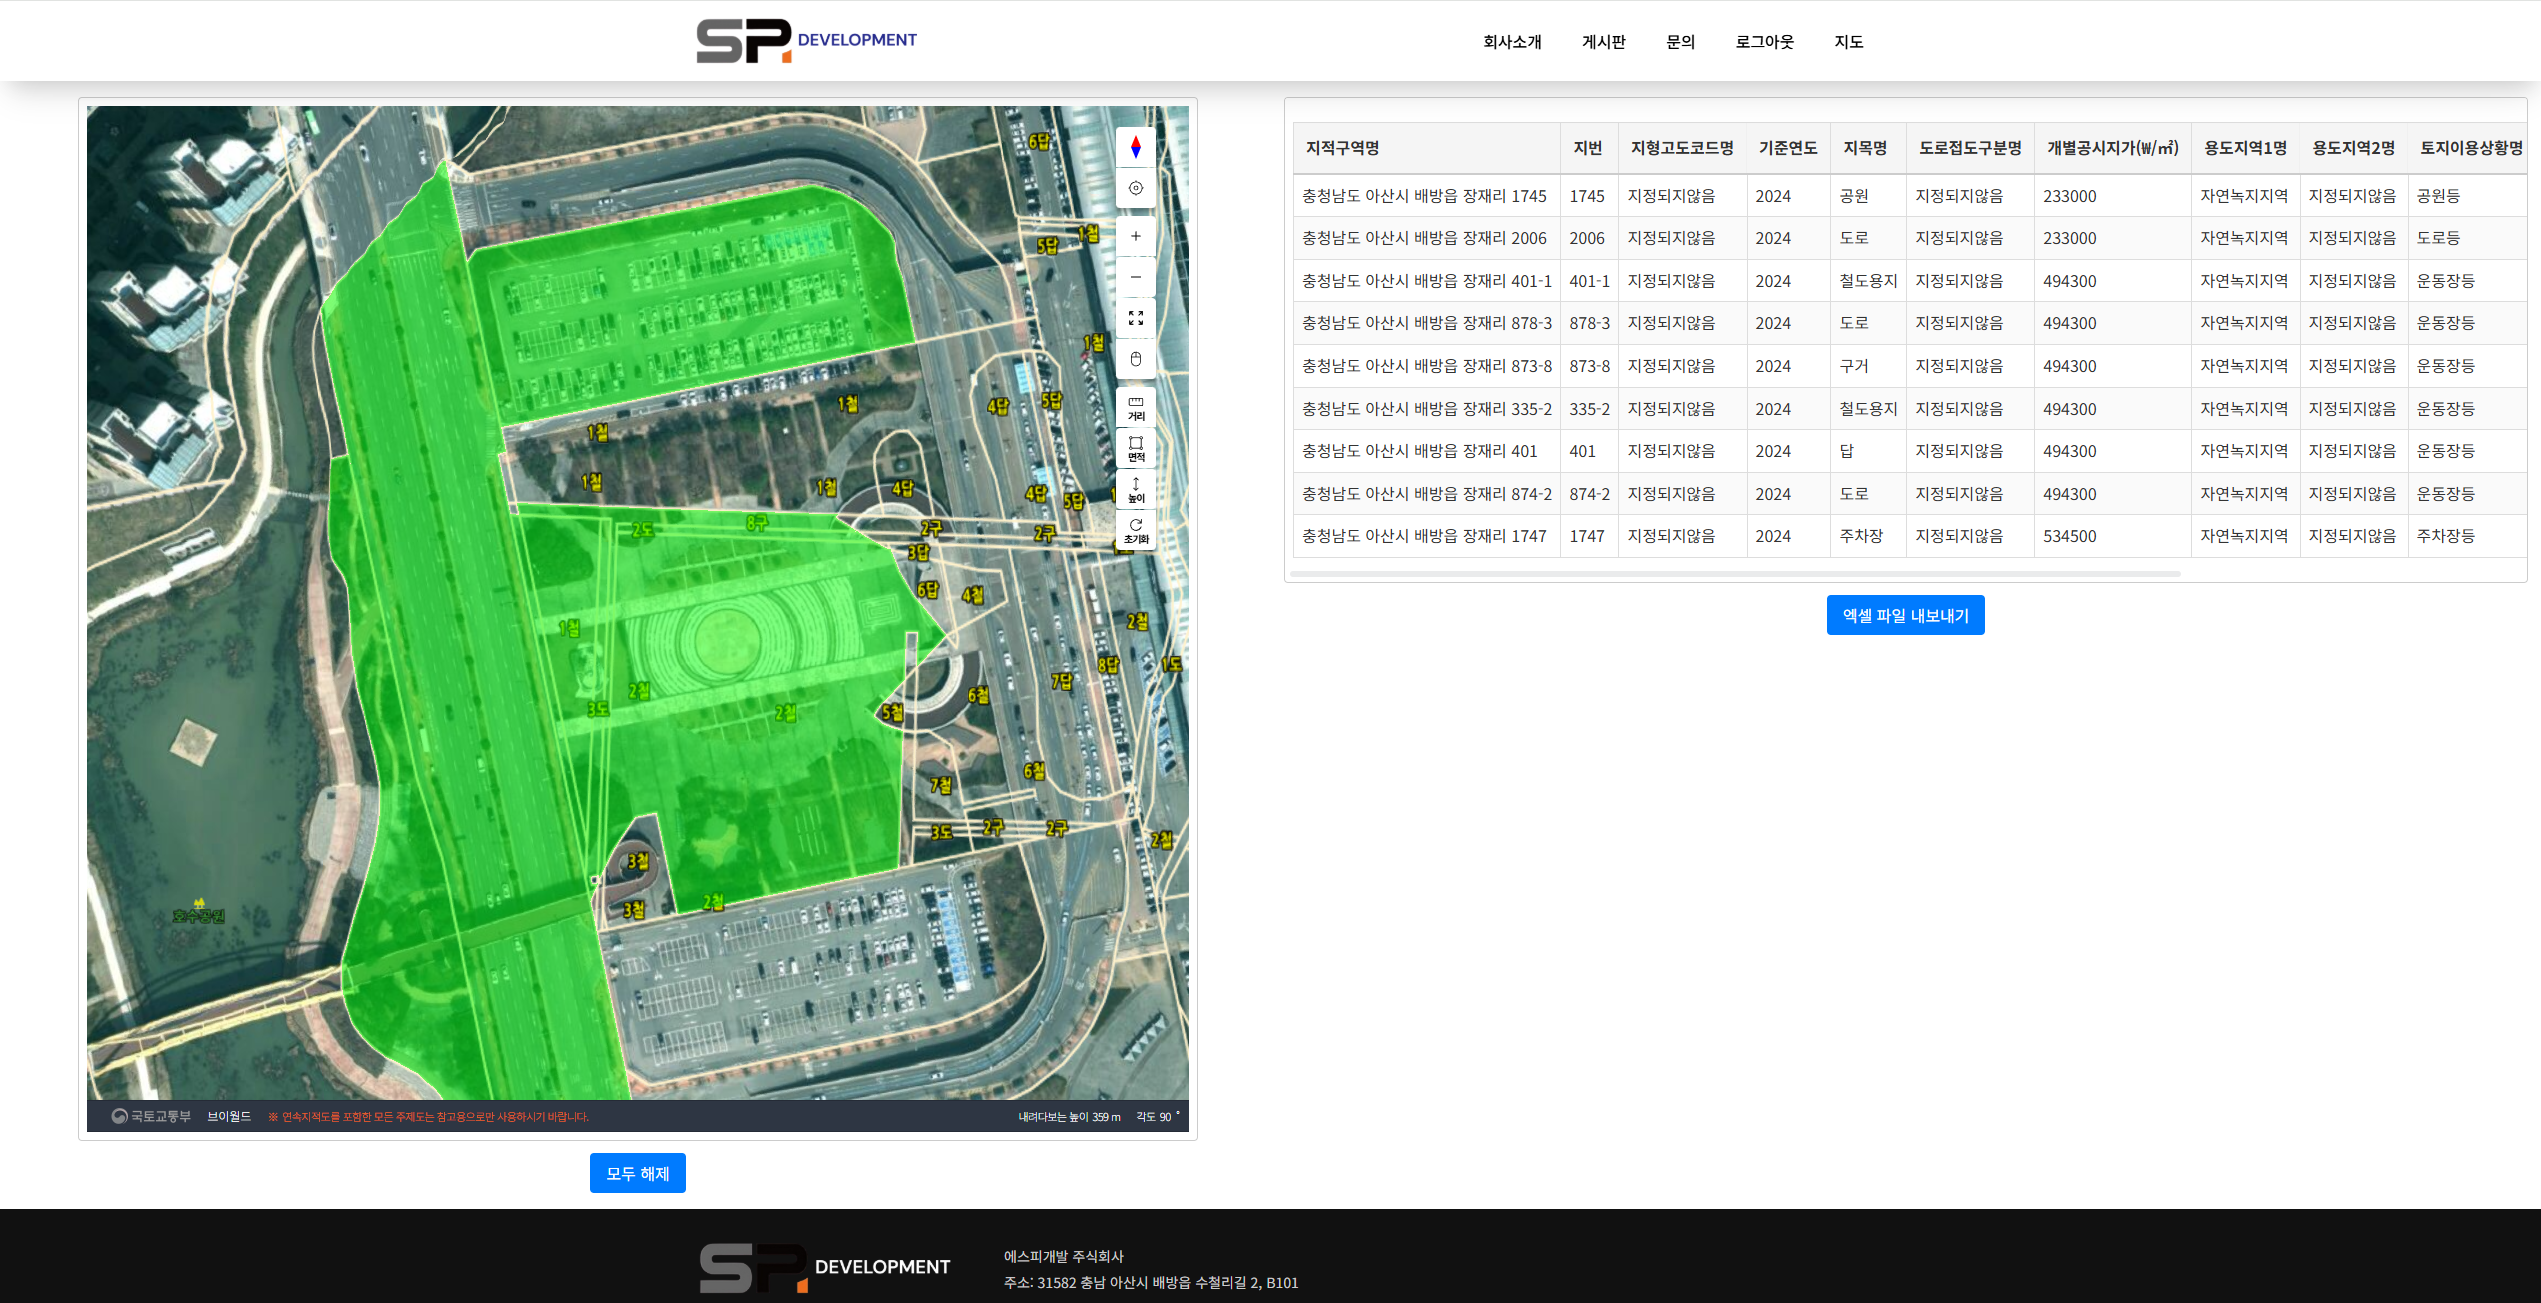Open the 게시판 menu item
The width and height of the screenshot is (2541, 1303).
pyautogui.click(x=1604, y=42)
